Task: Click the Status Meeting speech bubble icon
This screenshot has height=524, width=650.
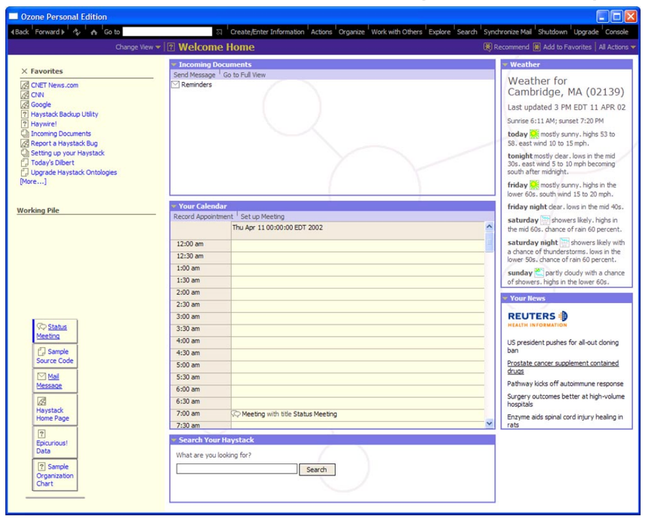Action: click(x=42, y=327)
